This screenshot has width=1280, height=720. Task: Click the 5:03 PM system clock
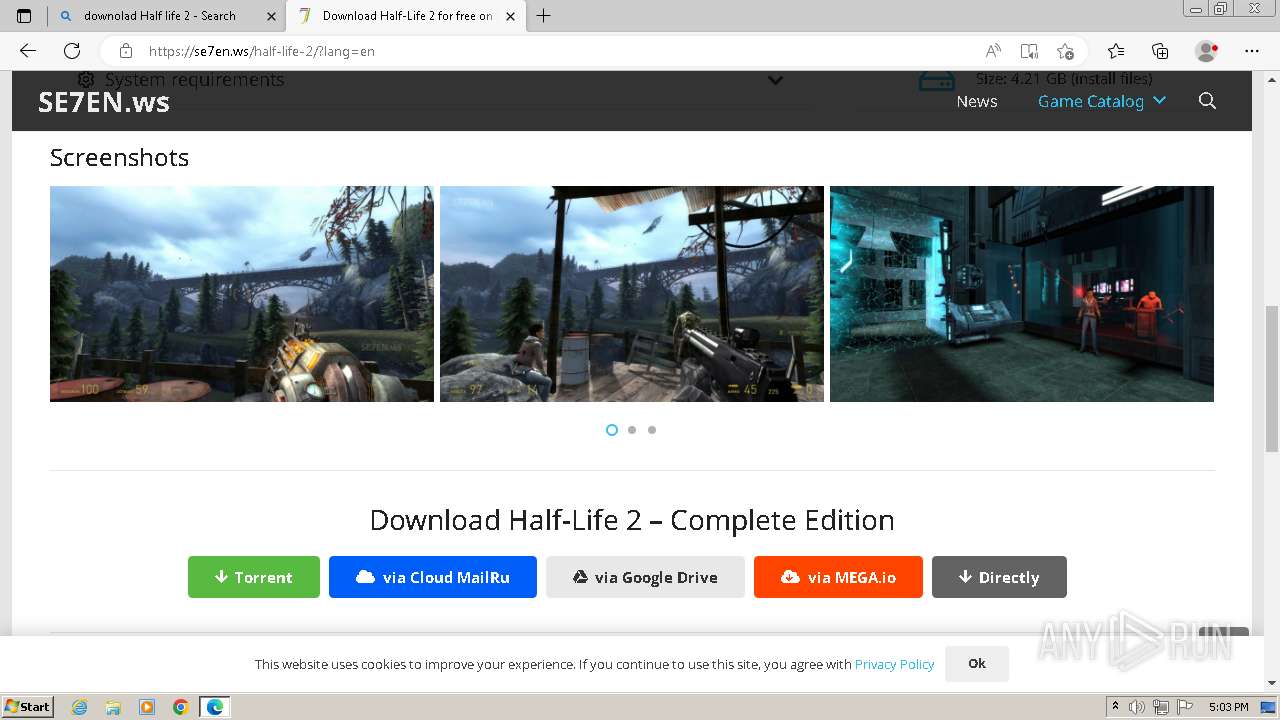pyautogui.click(x=1228, y=707)
